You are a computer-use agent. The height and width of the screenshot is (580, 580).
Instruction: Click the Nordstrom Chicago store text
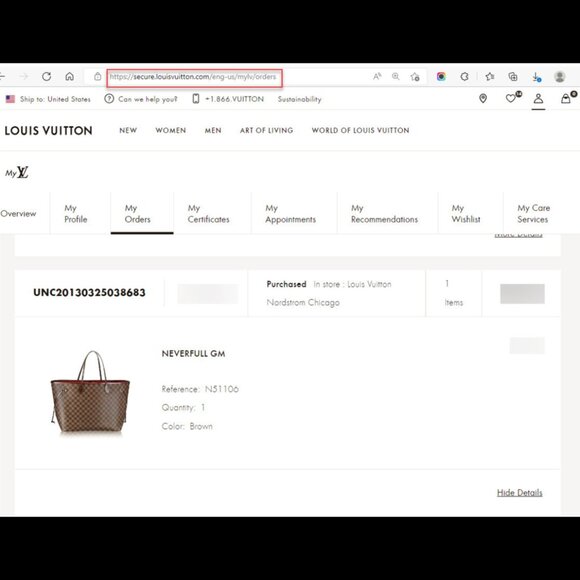tap(303, 303)
